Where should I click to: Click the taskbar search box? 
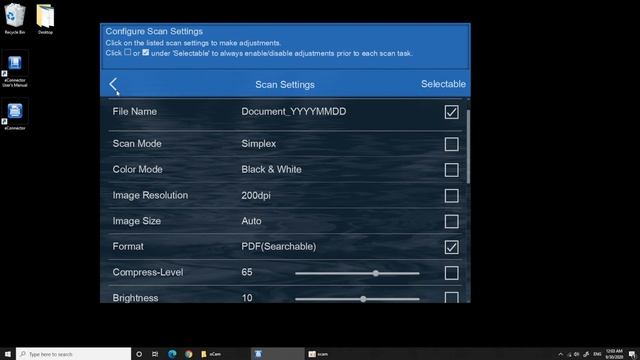73,354
